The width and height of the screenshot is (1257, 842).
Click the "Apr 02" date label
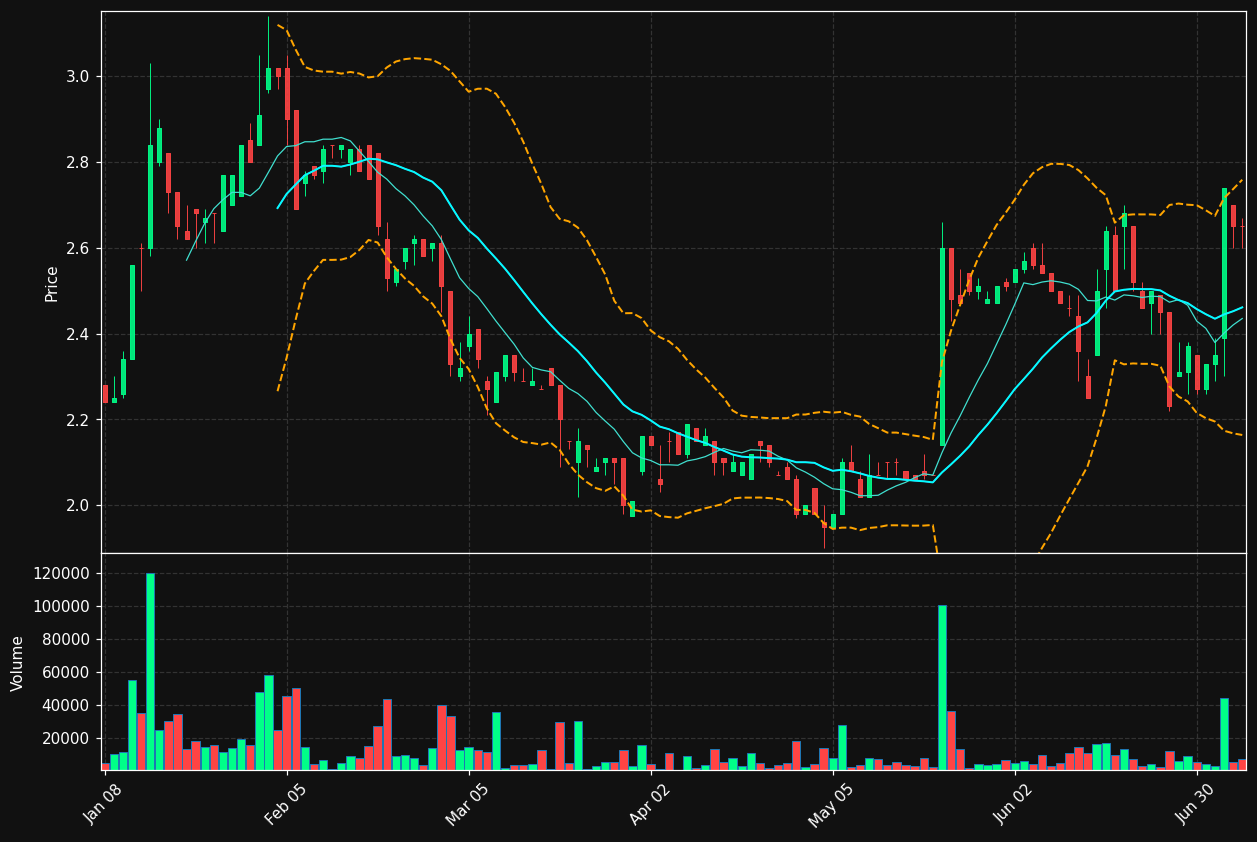click(650, 803)
